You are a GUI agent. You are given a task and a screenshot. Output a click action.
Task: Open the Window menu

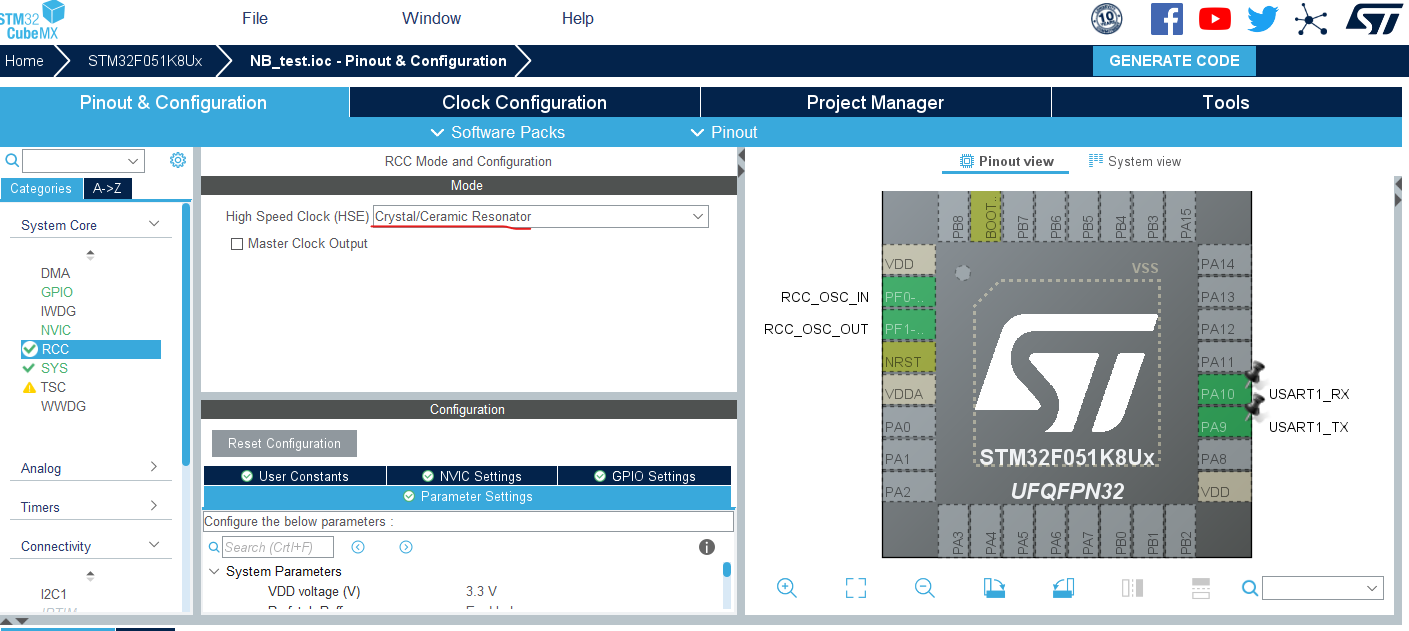[431, 18]
